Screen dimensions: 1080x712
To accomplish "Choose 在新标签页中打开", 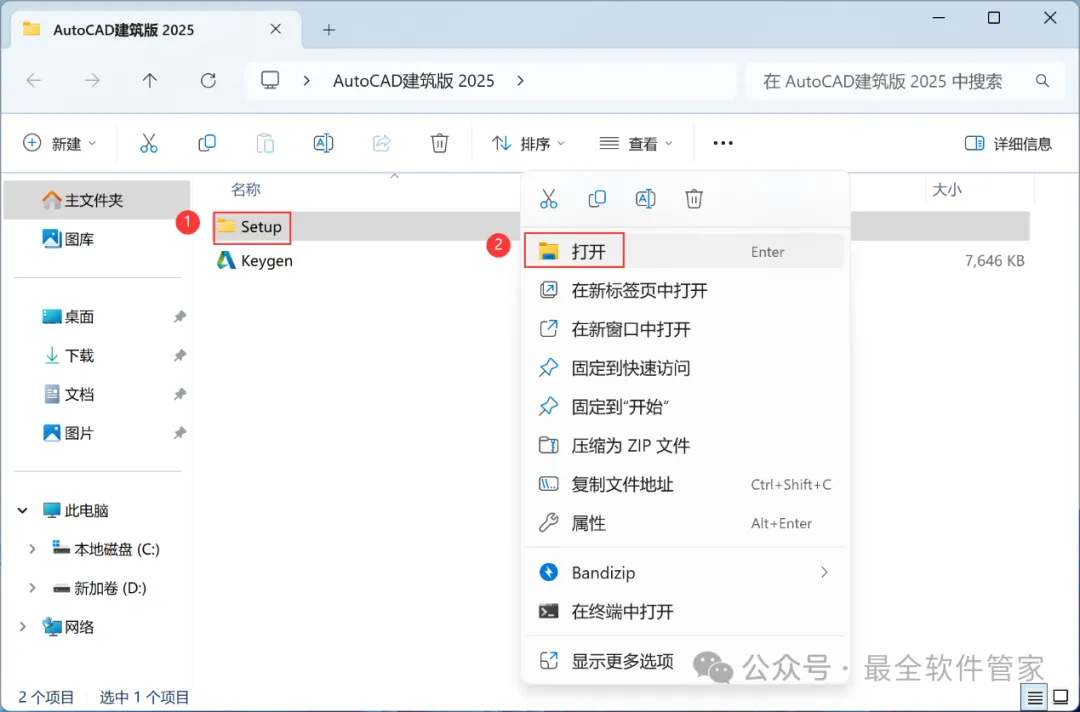I will coord(685,290).
